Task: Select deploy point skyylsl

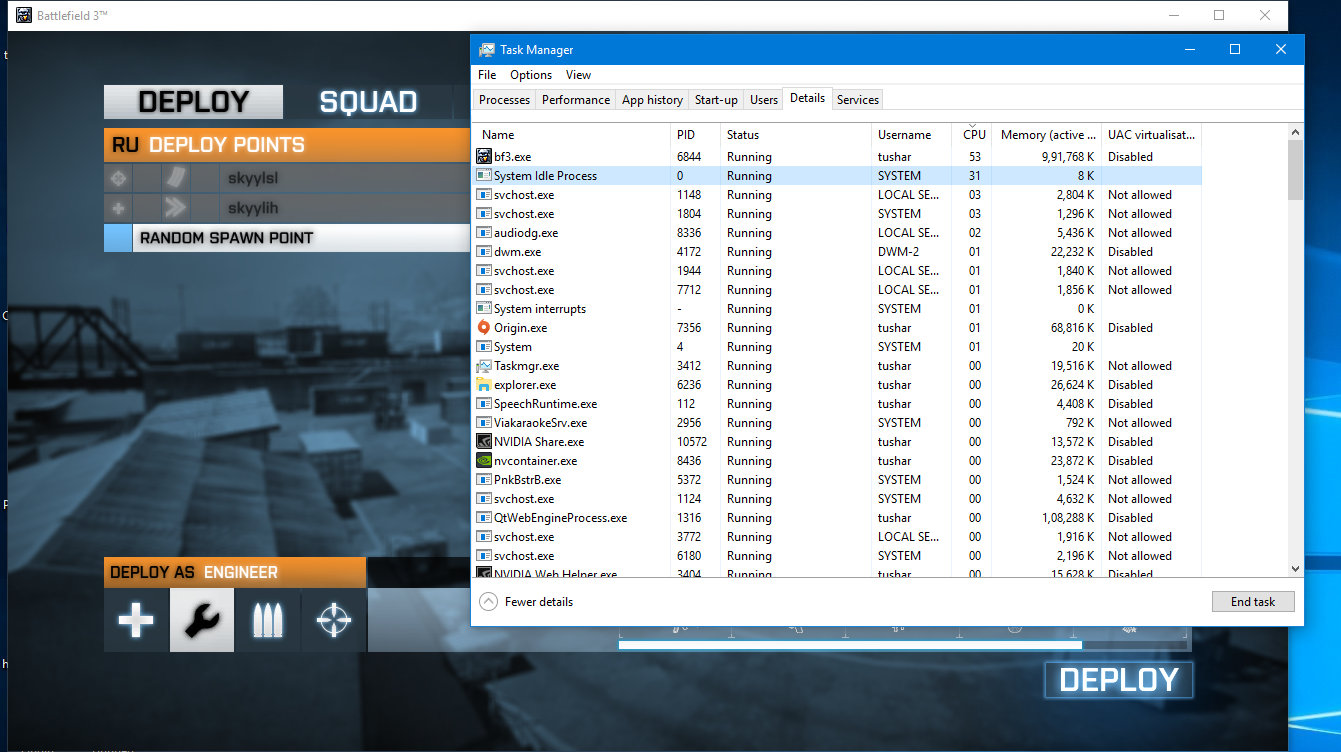Action: (287, 178)
